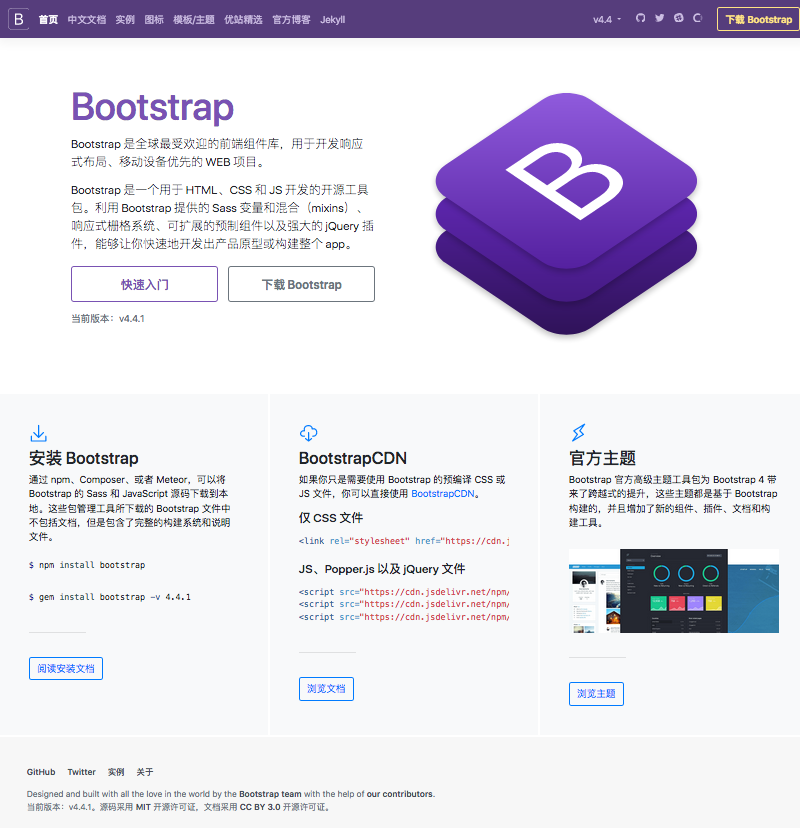The width and height of the screenshot is (800, 828).
Task: Click the large stacked Bootstrap logo graphic
Action: point(566,213)
